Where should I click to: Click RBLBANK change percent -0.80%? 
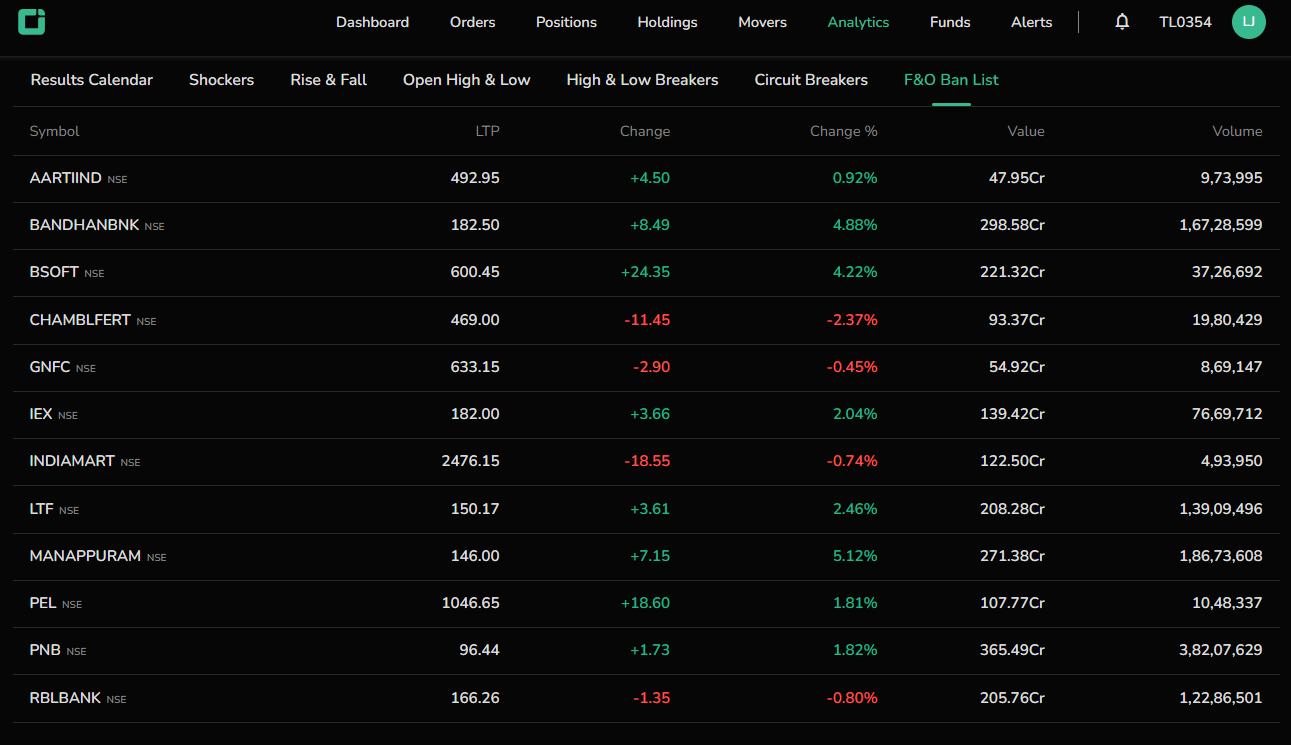(852, 698)
